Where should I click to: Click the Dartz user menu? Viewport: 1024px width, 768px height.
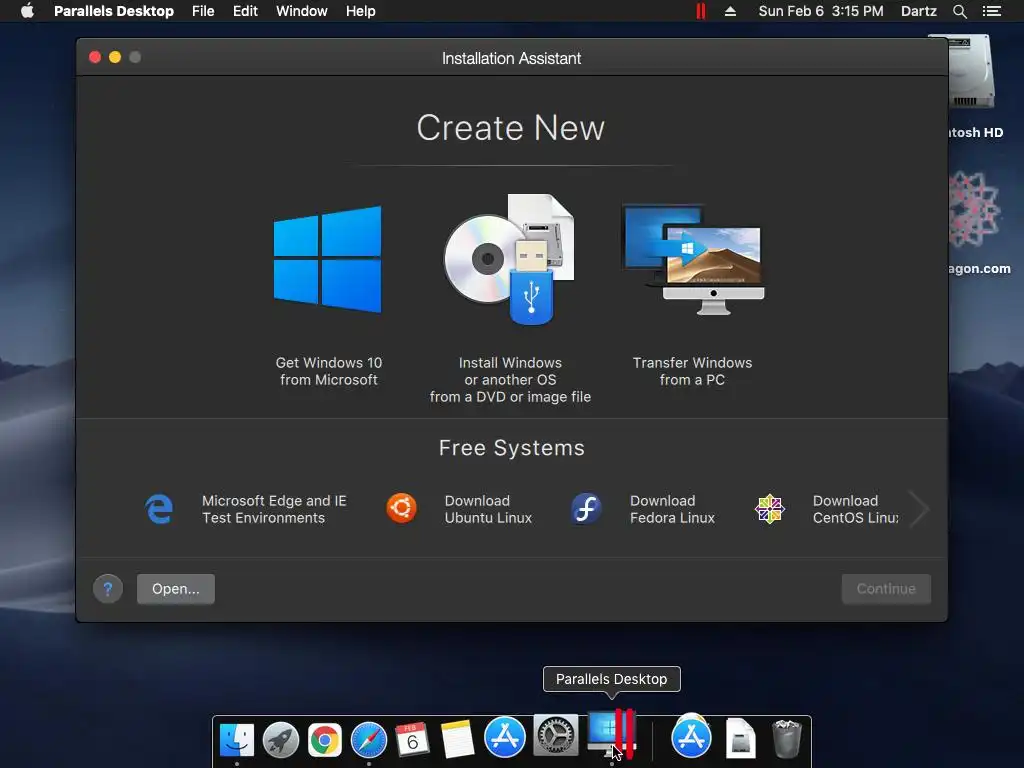click(918, 11)
